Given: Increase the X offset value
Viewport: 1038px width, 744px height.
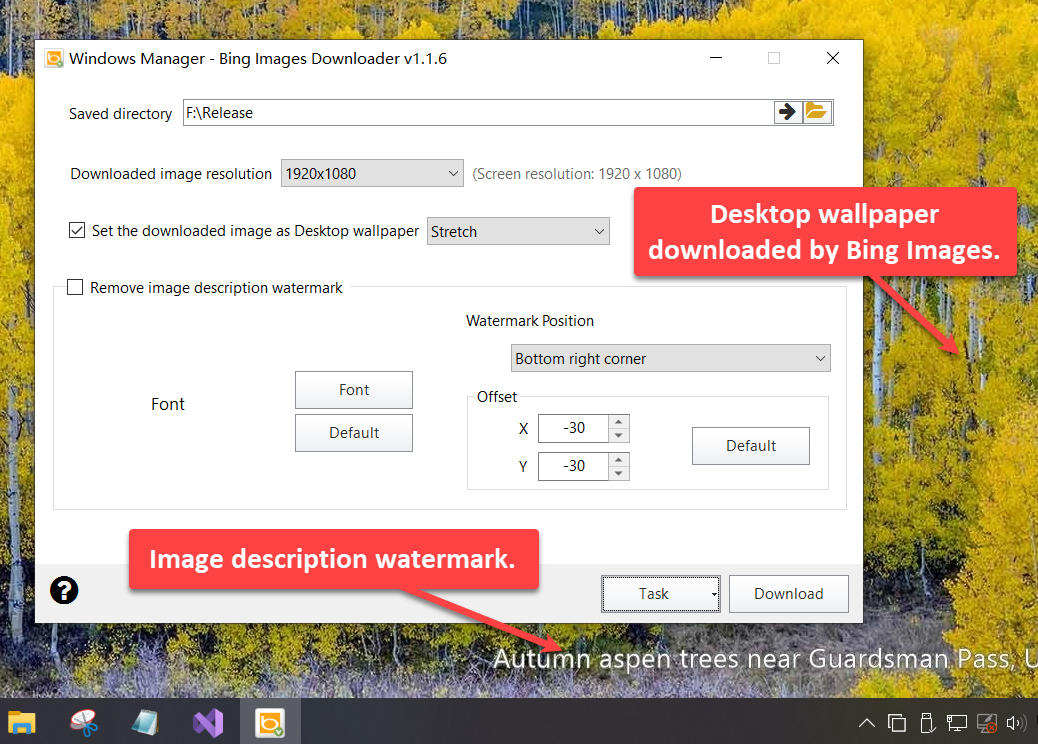Looking at the screenshot, I should [x=618, y=422].
